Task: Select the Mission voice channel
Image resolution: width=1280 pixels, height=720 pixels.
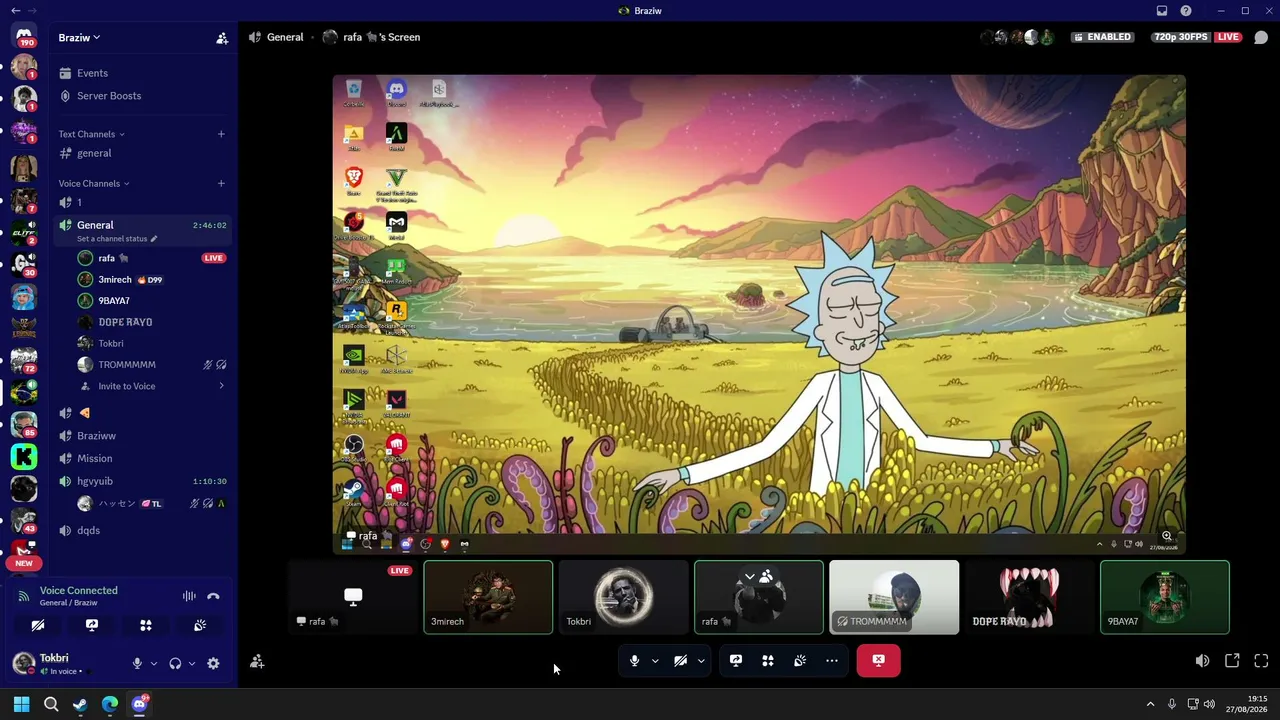Action: pyautogui.click(x=144, y=459)
